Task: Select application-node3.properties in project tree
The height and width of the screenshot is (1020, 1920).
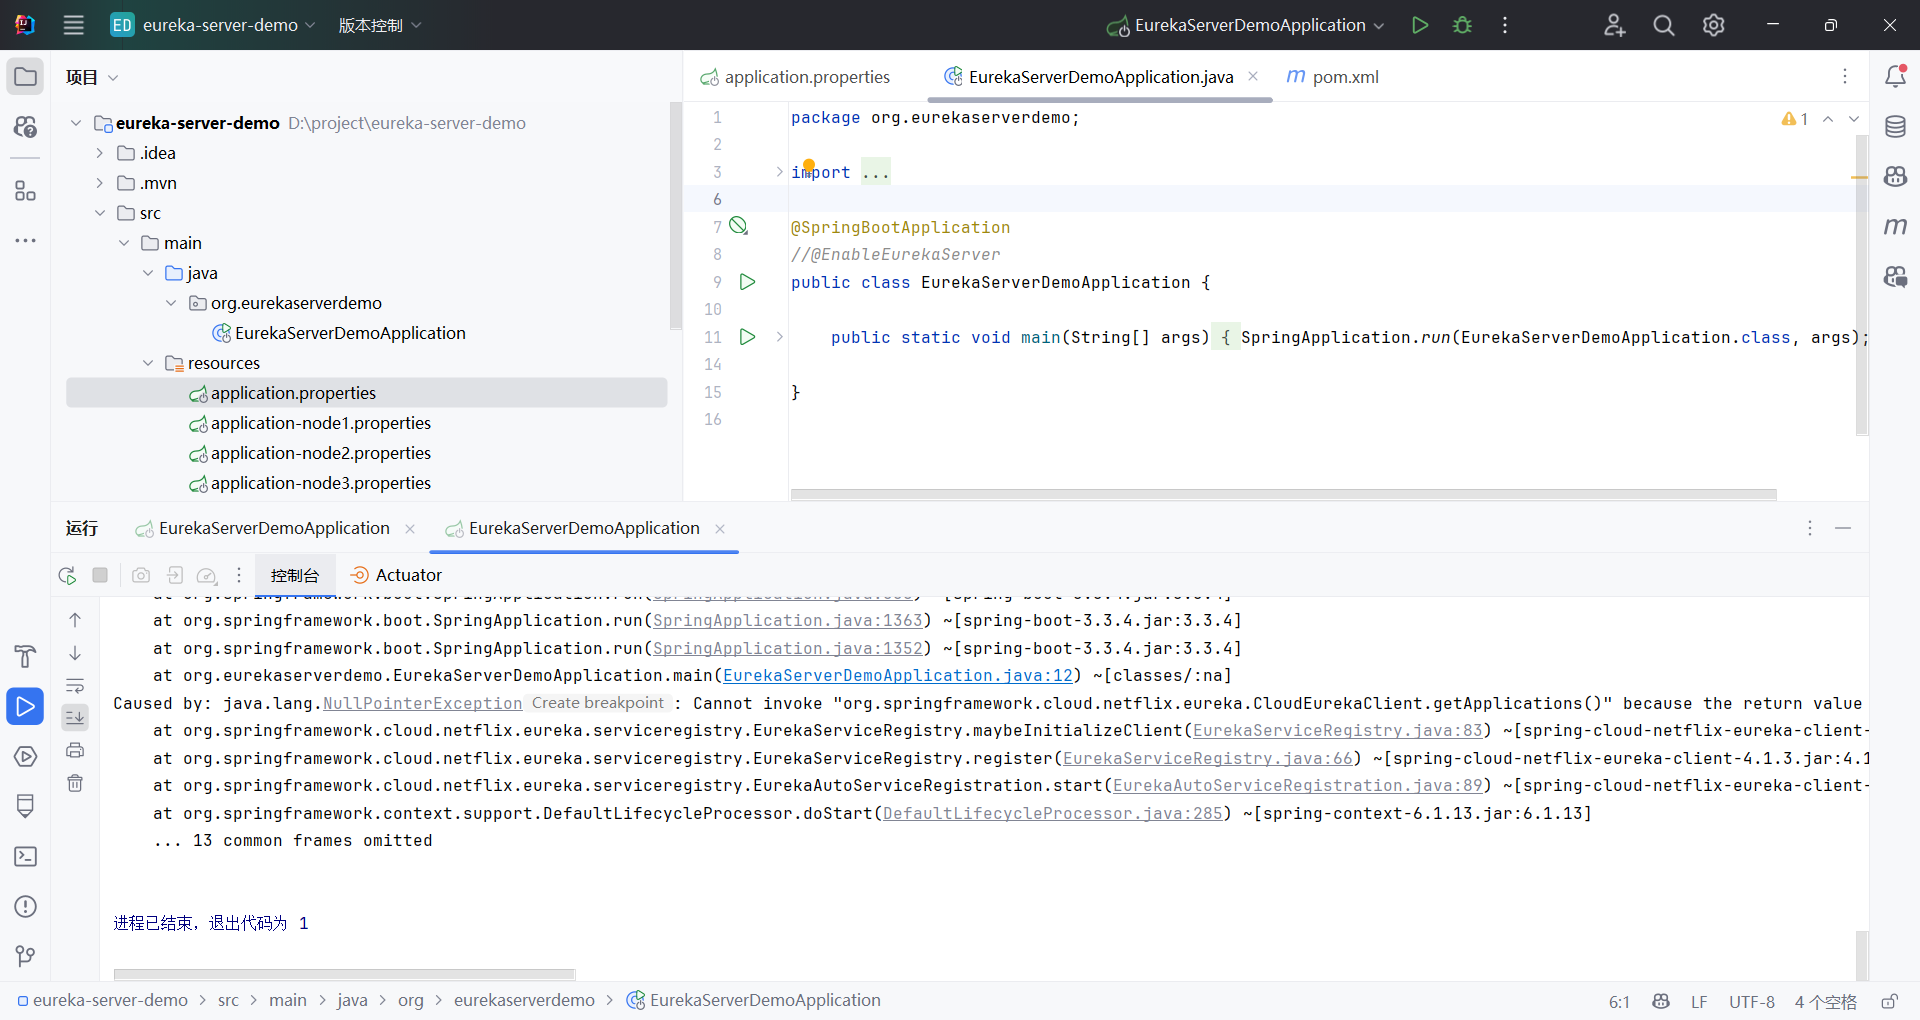Action: 321,483
